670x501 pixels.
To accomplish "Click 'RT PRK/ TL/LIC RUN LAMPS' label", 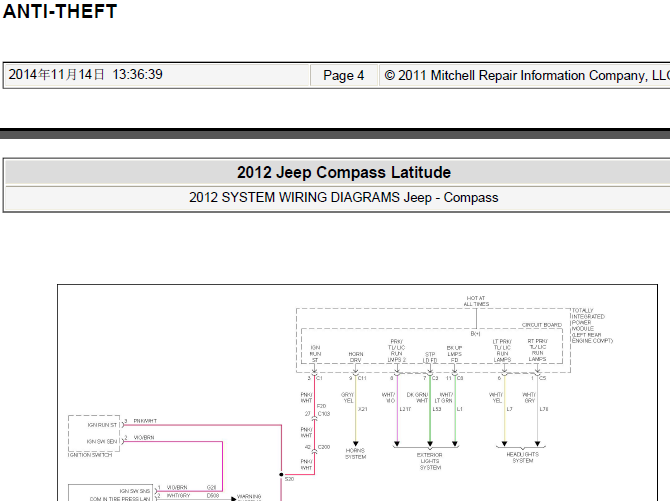I will click(537, 350).
